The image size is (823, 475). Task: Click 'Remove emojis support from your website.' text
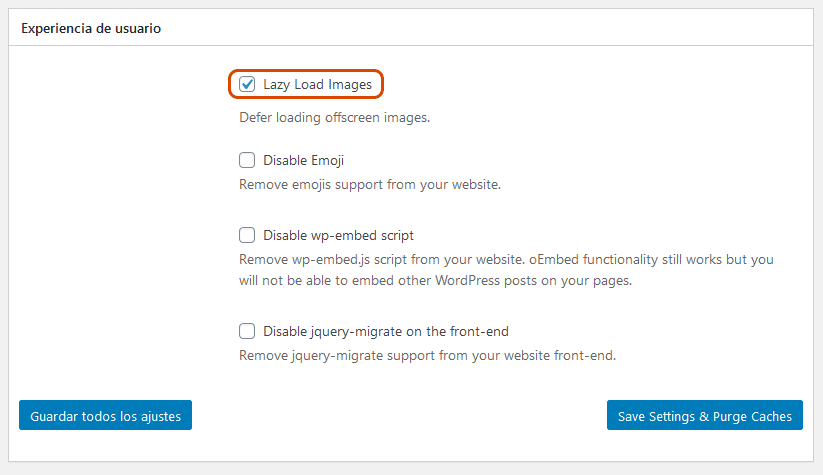[x=369, y=185]
